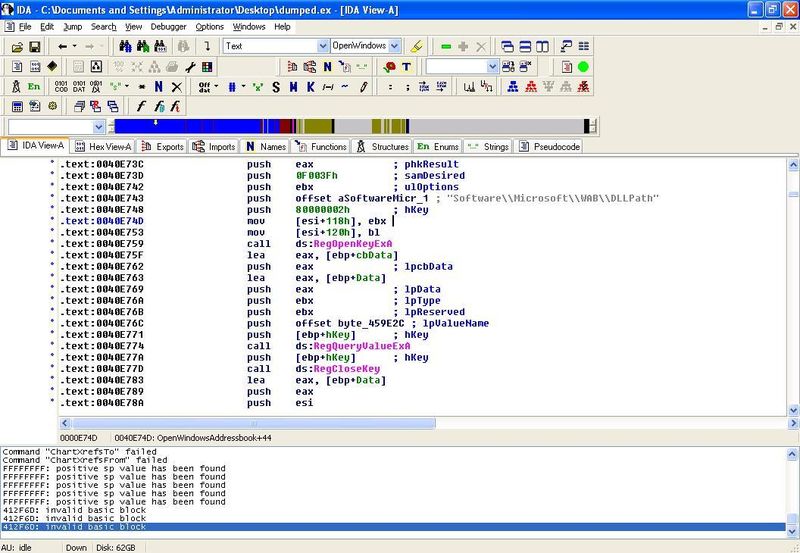Click the green En enums toolbar icon

click(x=34, y=87)
